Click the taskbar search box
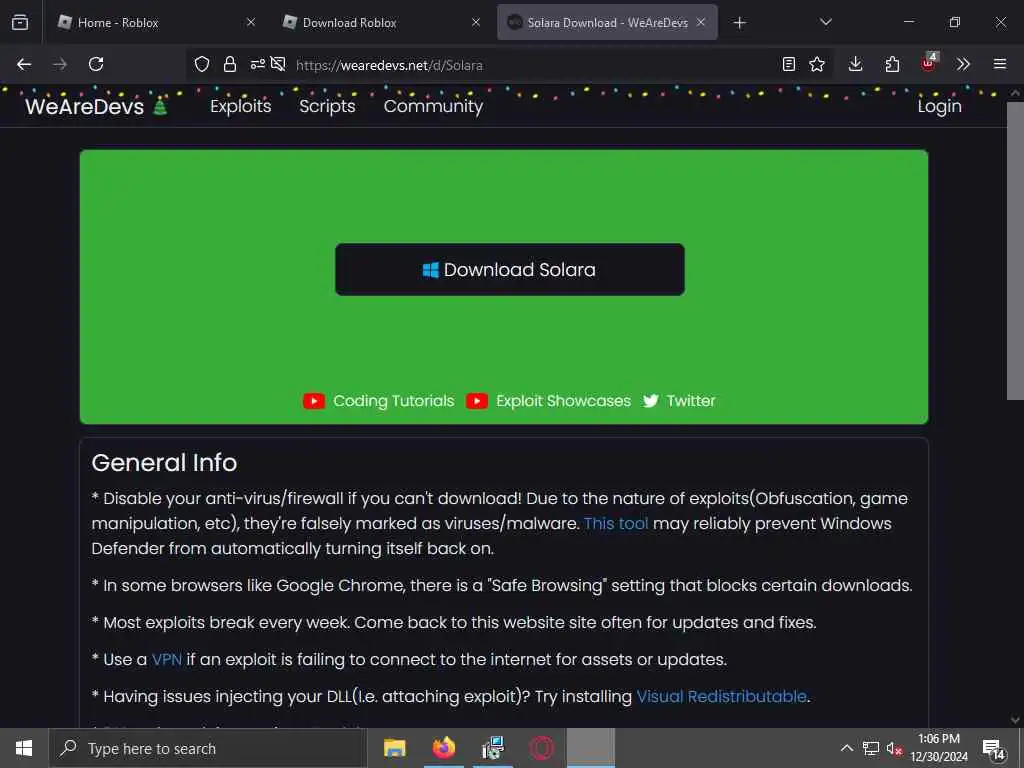Image resolution: width=1024 pixels, height=768 pixels. [208, 748]
